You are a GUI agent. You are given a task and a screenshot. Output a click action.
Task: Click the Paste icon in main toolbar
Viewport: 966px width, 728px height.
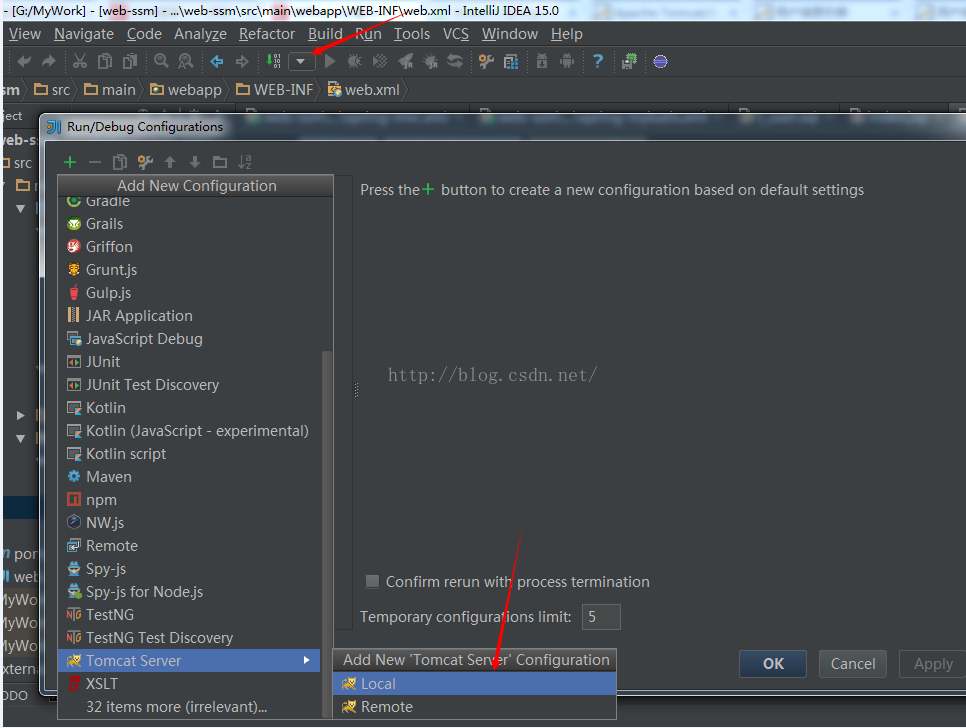click(130, 61)
